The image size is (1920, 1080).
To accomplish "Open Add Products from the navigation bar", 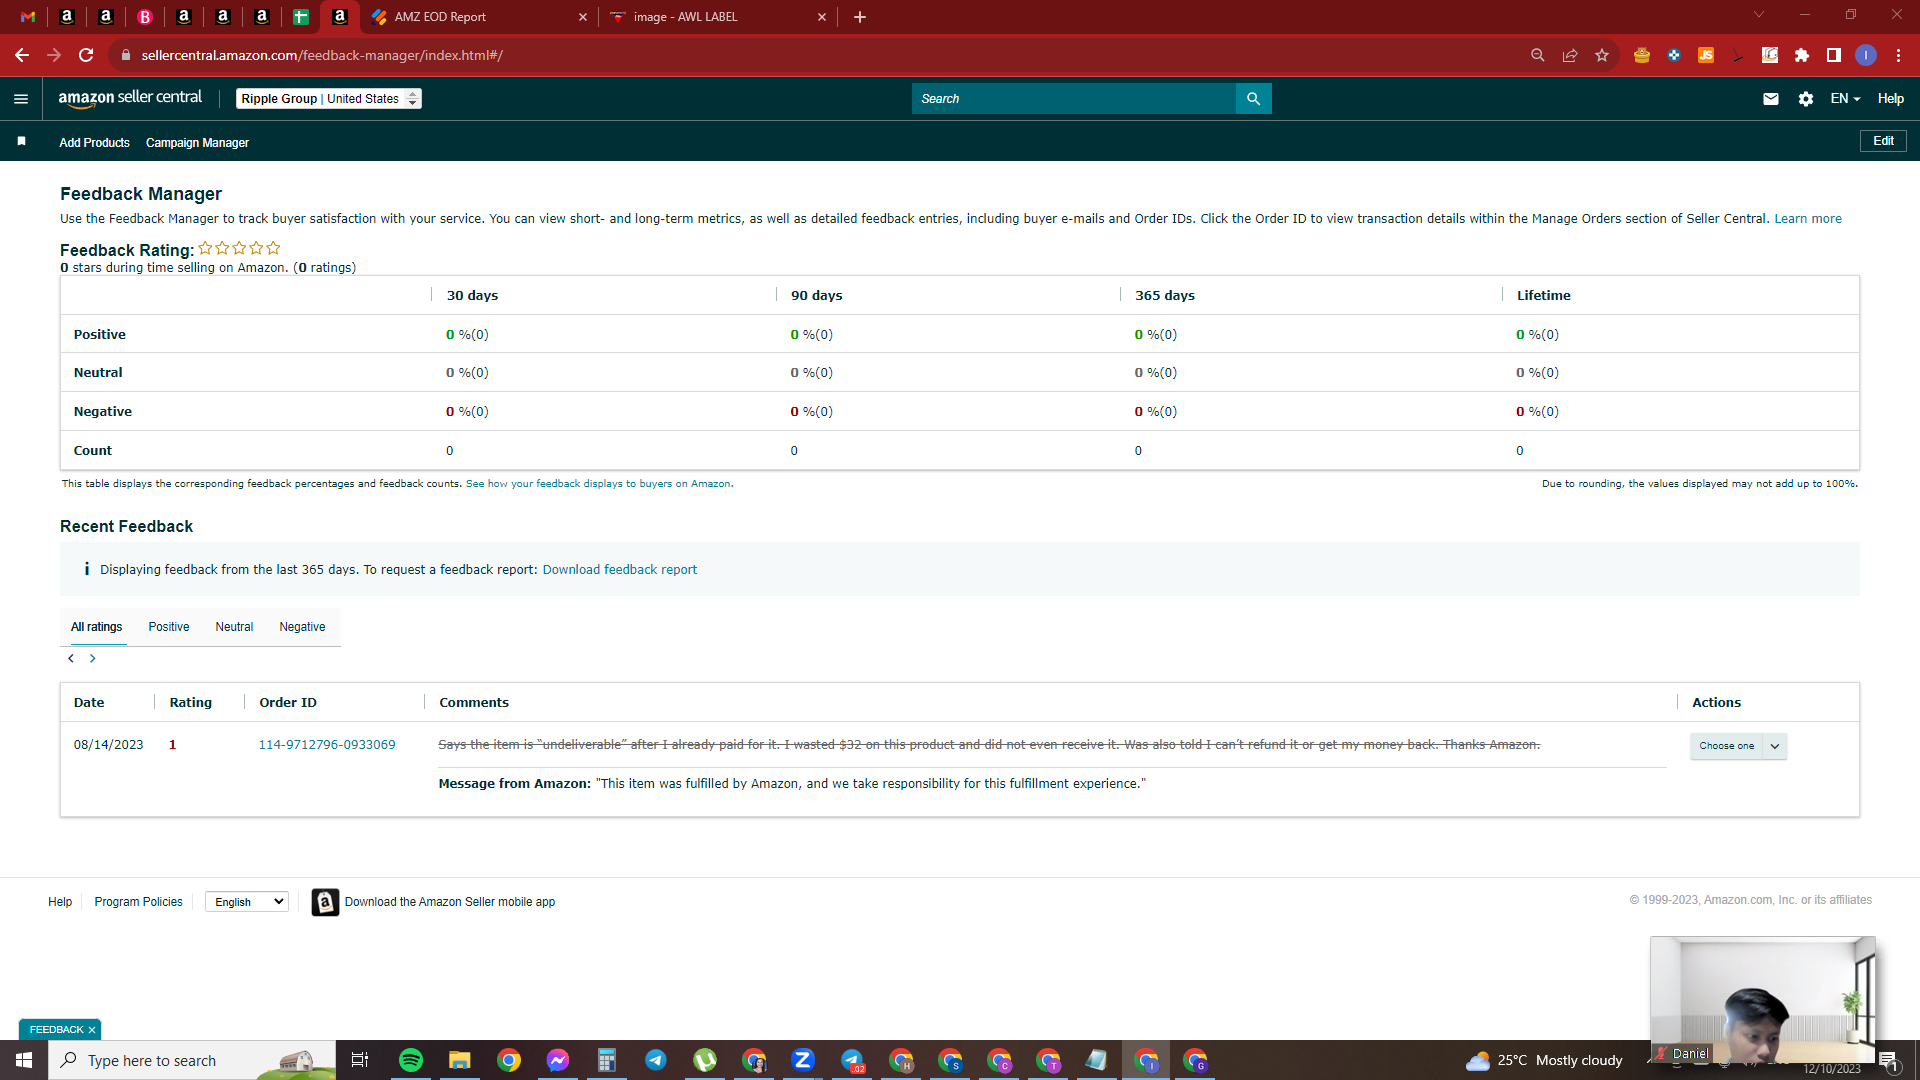I will point(94,143).
